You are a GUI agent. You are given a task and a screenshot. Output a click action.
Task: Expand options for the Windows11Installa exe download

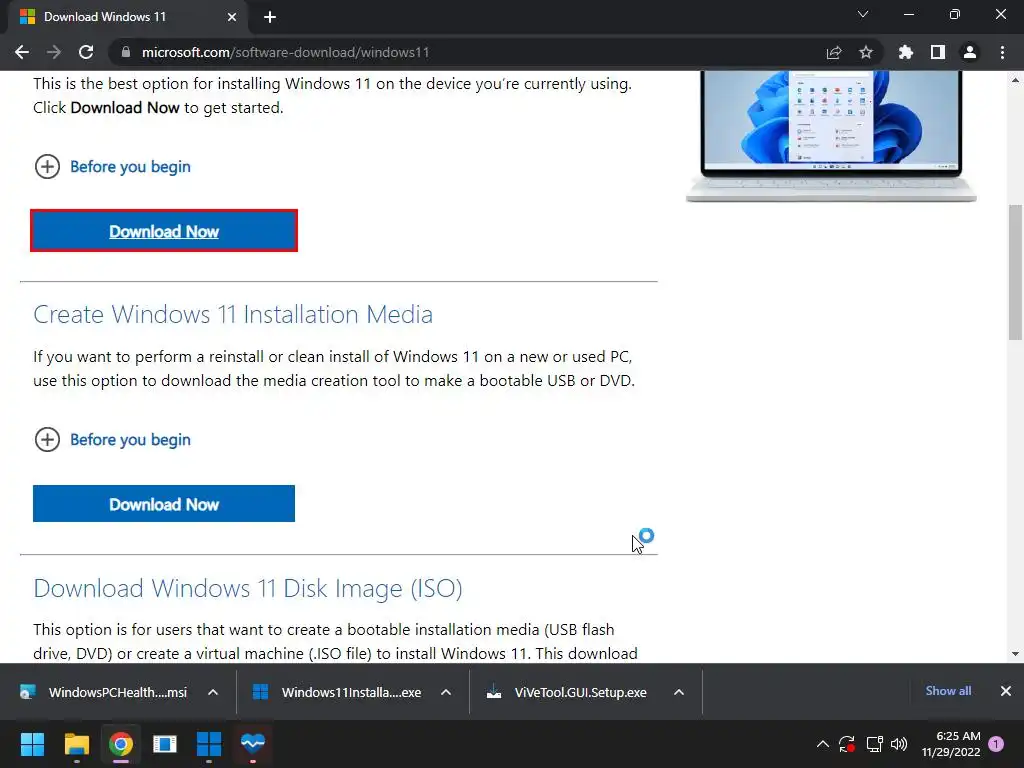pyautogui.click(x=446, y=692)
